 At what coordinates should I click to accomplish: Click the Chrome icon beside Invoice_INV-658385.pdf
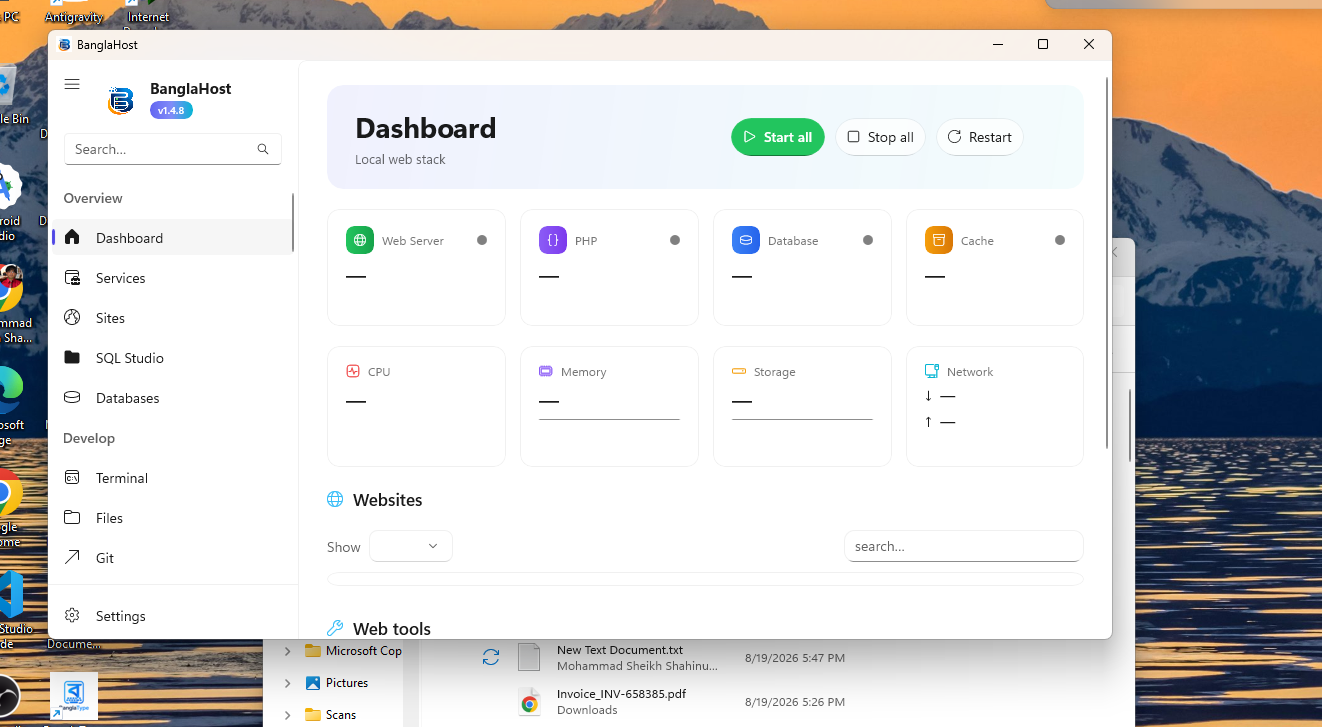point(529,704)
